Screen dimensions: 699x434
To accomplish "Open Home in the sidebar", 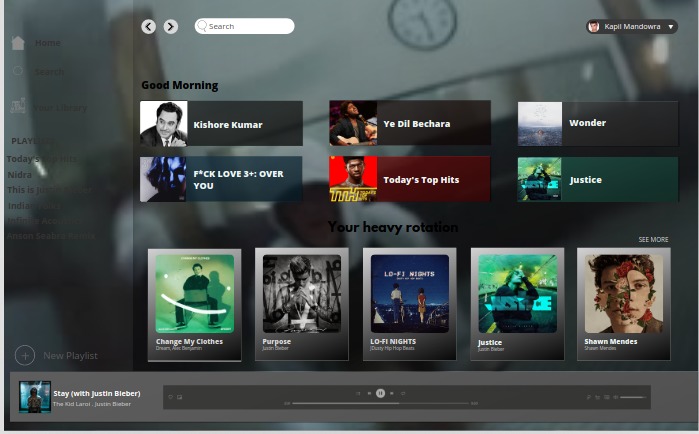I will tap(48, 43).
